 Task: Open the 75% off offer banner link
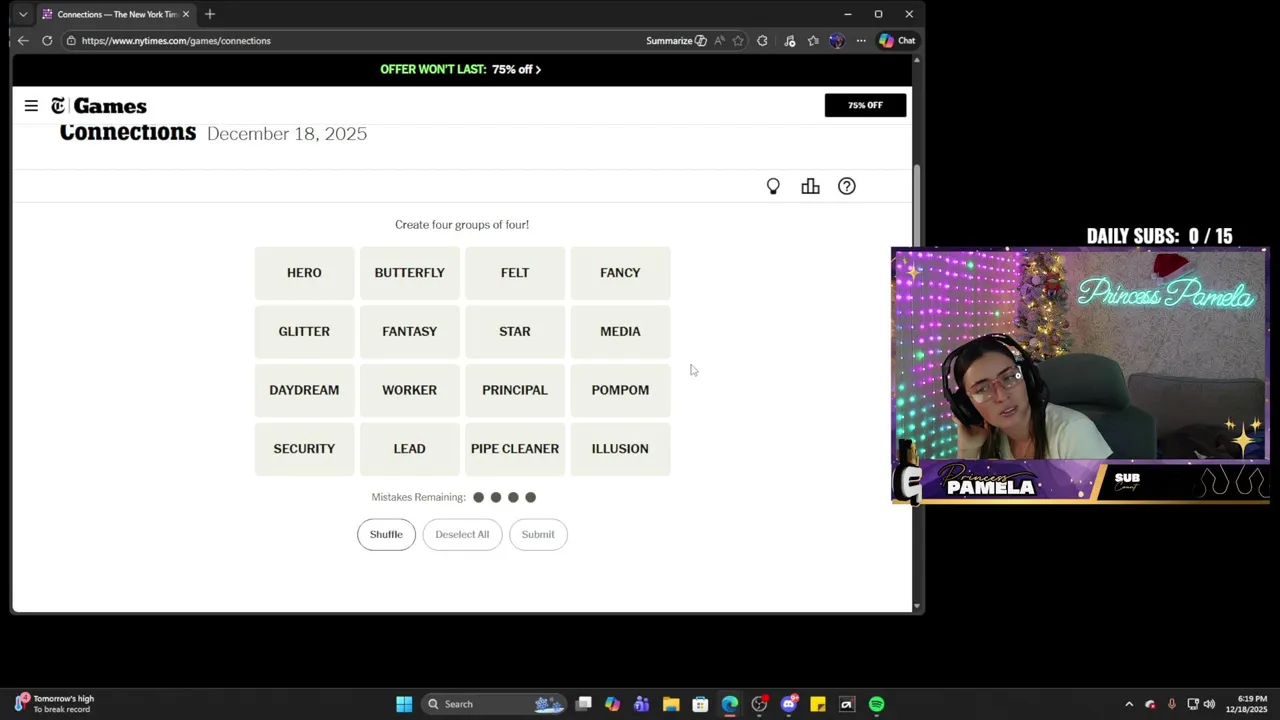461,70
